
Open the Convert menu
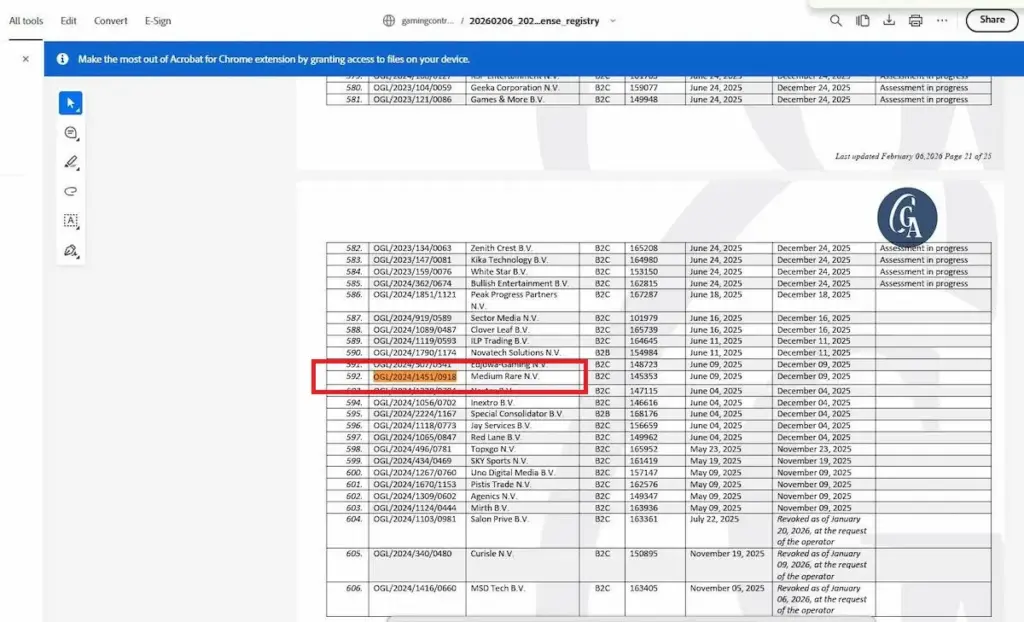(110, 21)
